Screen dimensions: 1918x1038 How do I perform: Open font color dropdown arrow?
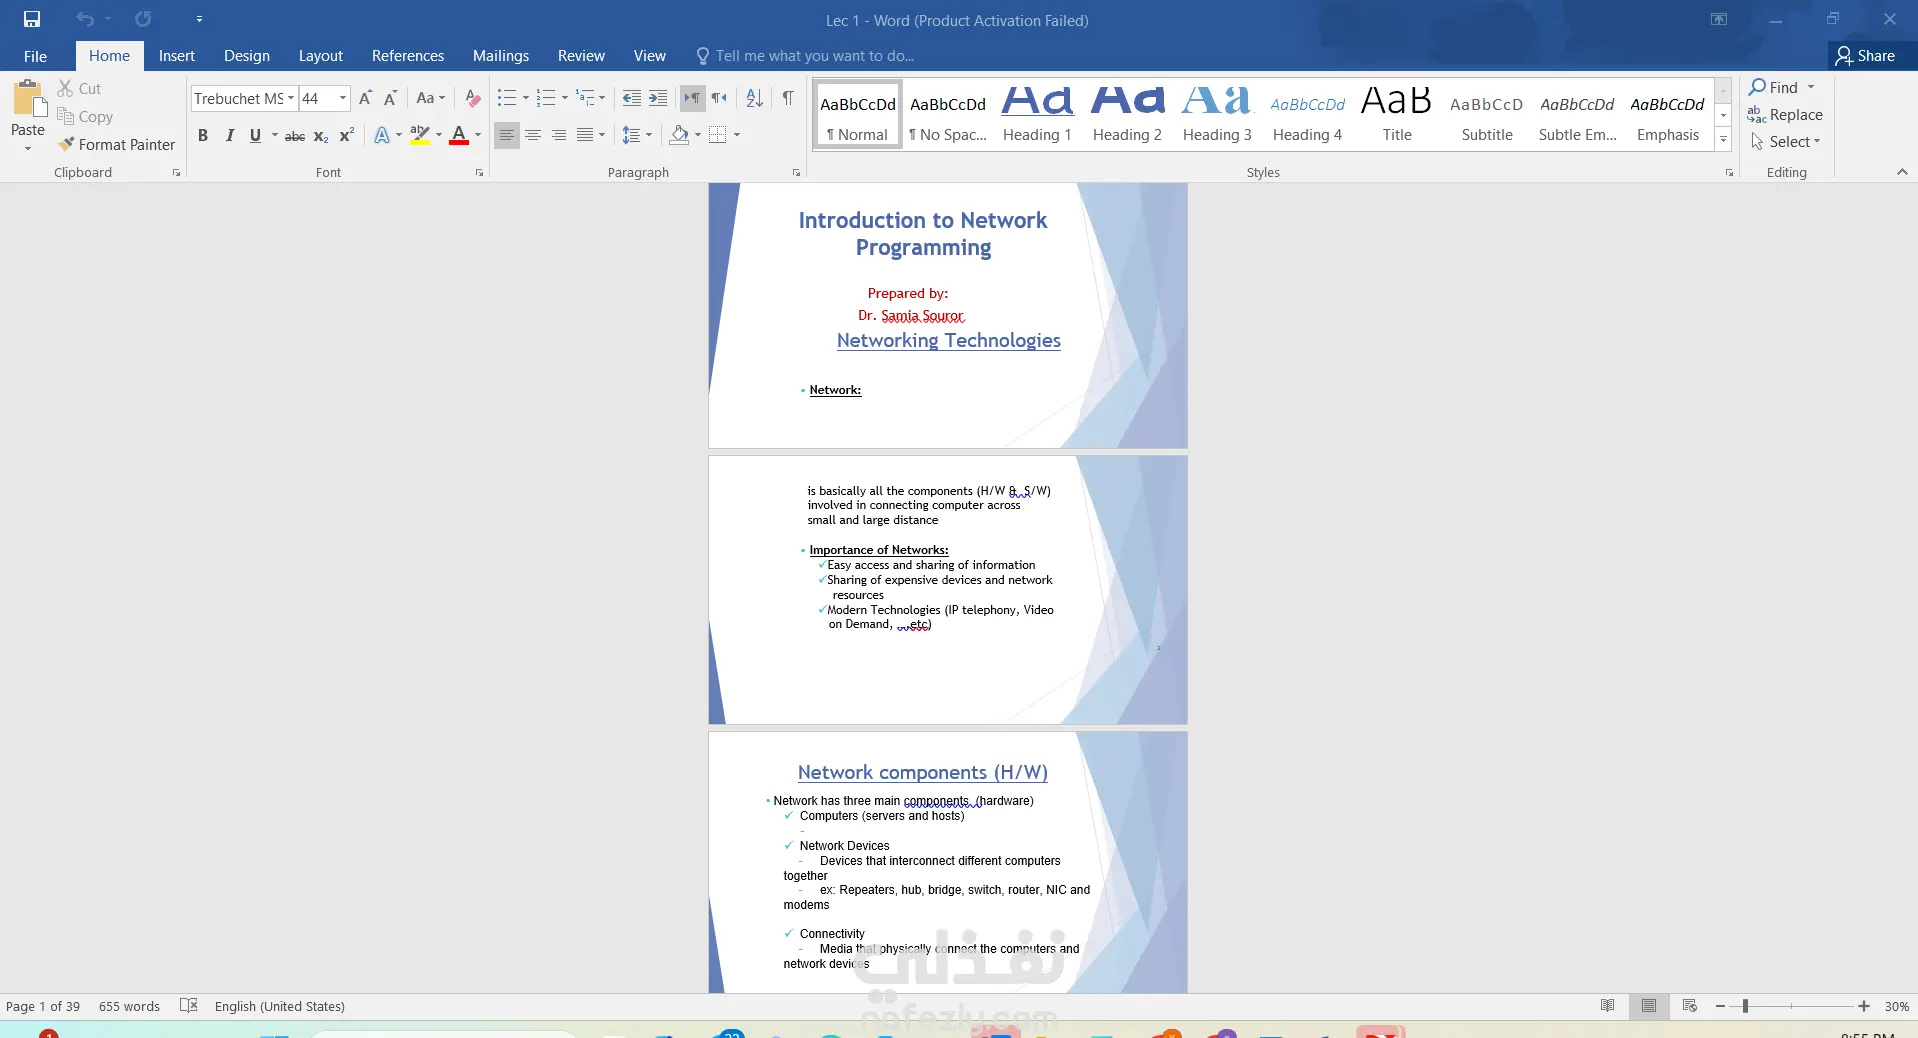(478, 135)
